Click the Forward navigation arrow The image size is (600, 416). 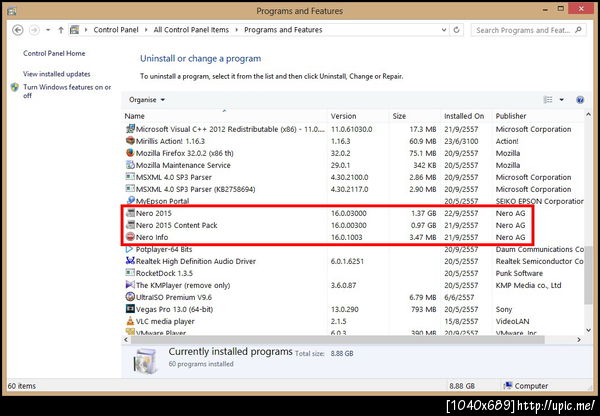(x=34, y=30)
